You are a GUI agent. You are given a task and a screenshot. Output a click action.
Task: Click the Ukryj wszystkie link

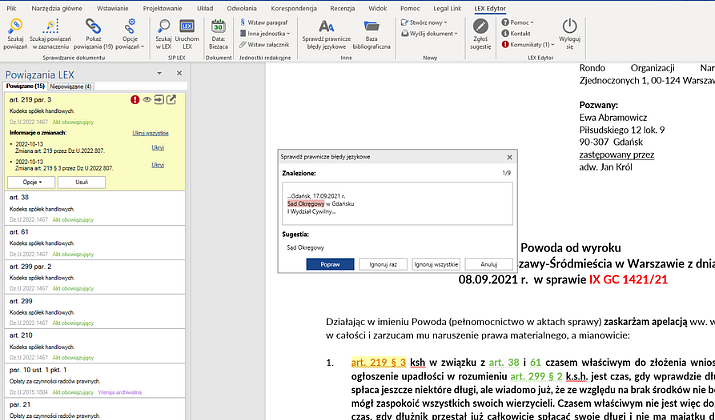click(x=148, y=132)
